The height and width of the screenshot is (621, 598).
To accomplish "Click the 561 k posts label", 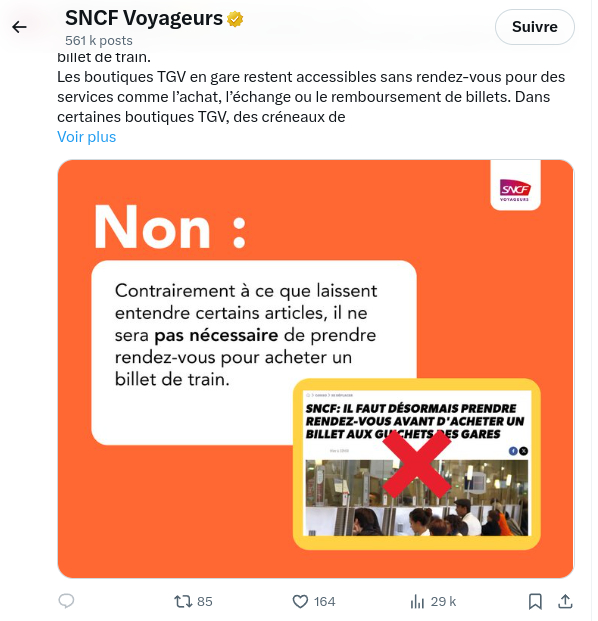I will click(99, 40).
